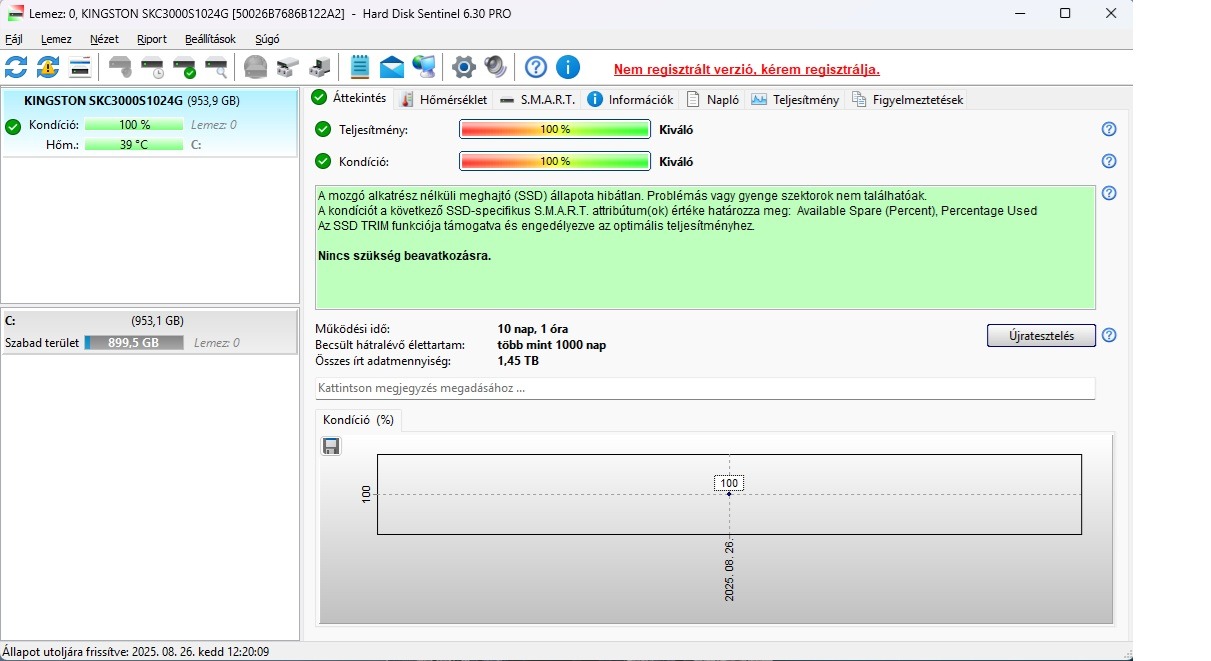
Task: Click disk icon with magnifying glass
Action: pos(216,67)
